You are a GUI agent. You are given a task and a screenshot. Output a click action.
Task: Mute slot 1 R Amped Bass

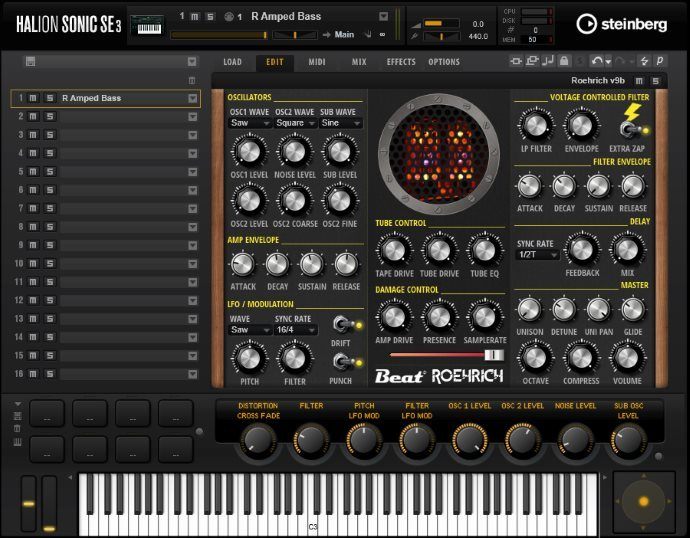33,98
